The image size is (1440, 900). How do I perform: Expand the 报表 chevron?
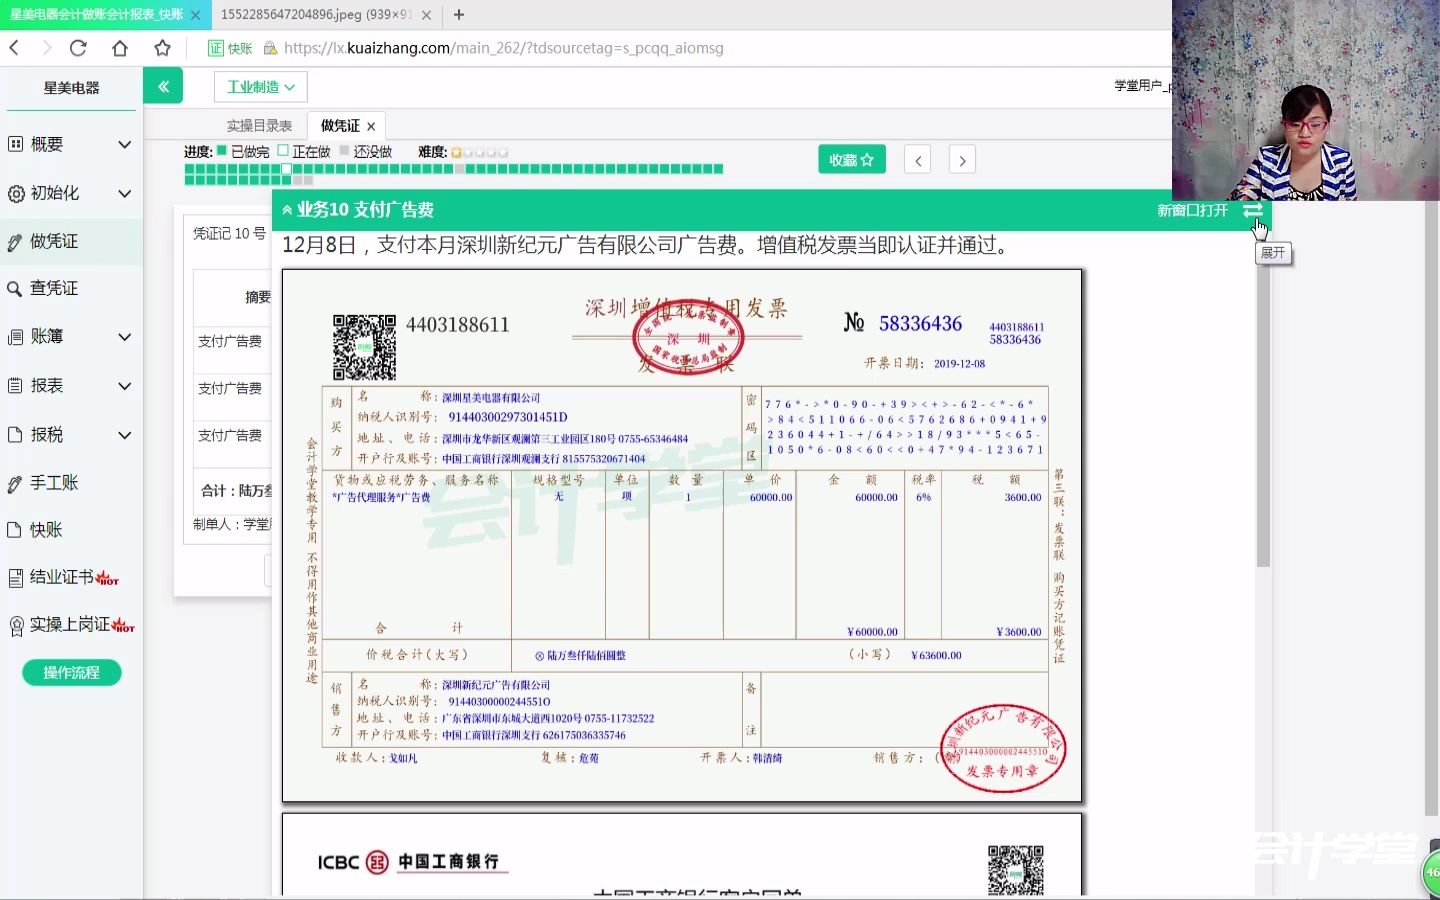[x=125, y=386]
